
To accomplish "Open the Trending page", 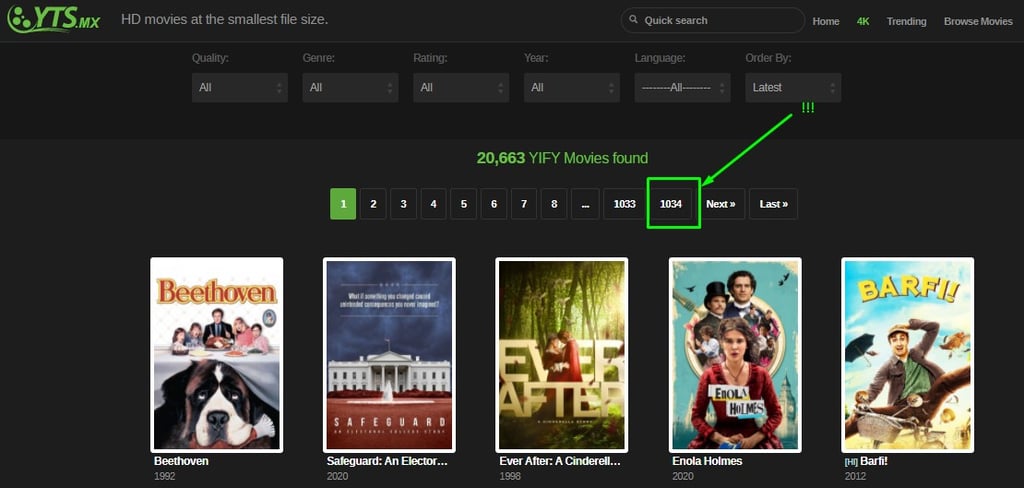I will 906,21.
